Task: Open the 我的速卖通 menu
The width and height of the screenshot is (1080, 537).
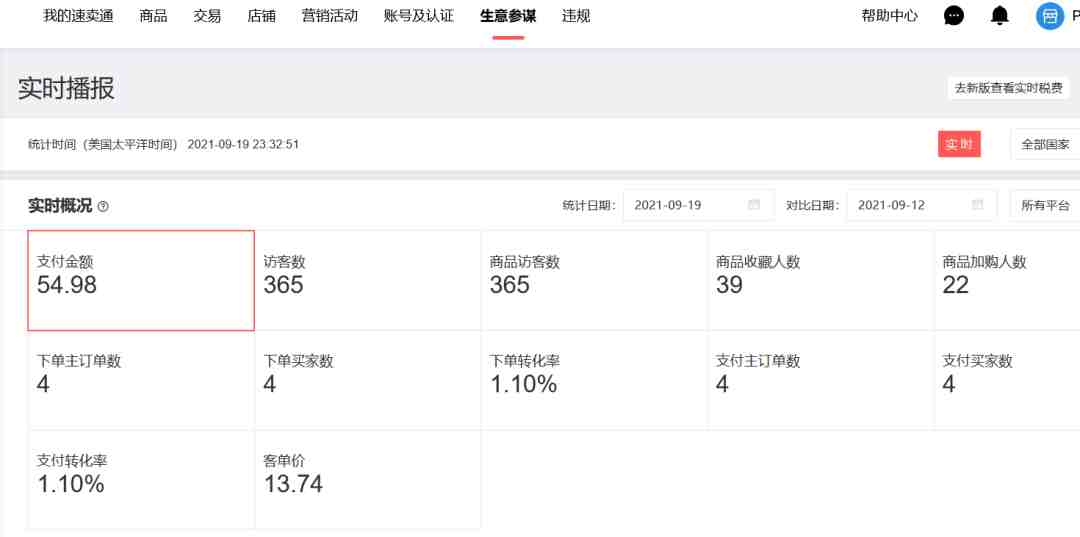Action: 78,16
